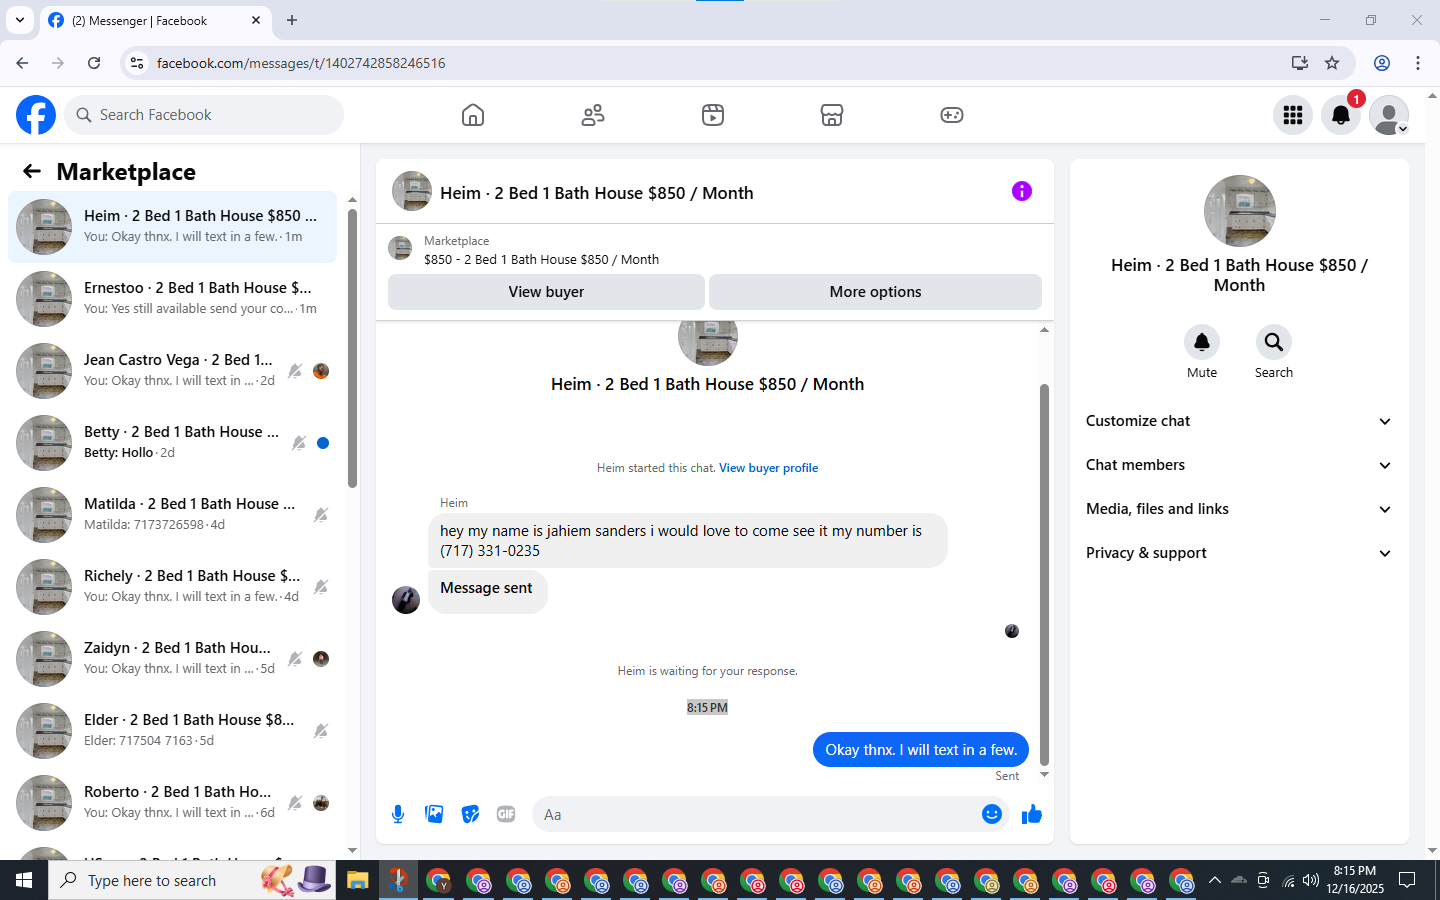This screenshot has height=900, width=1440.
Task: Open the Zaidyn conversation
Action: 172,659
